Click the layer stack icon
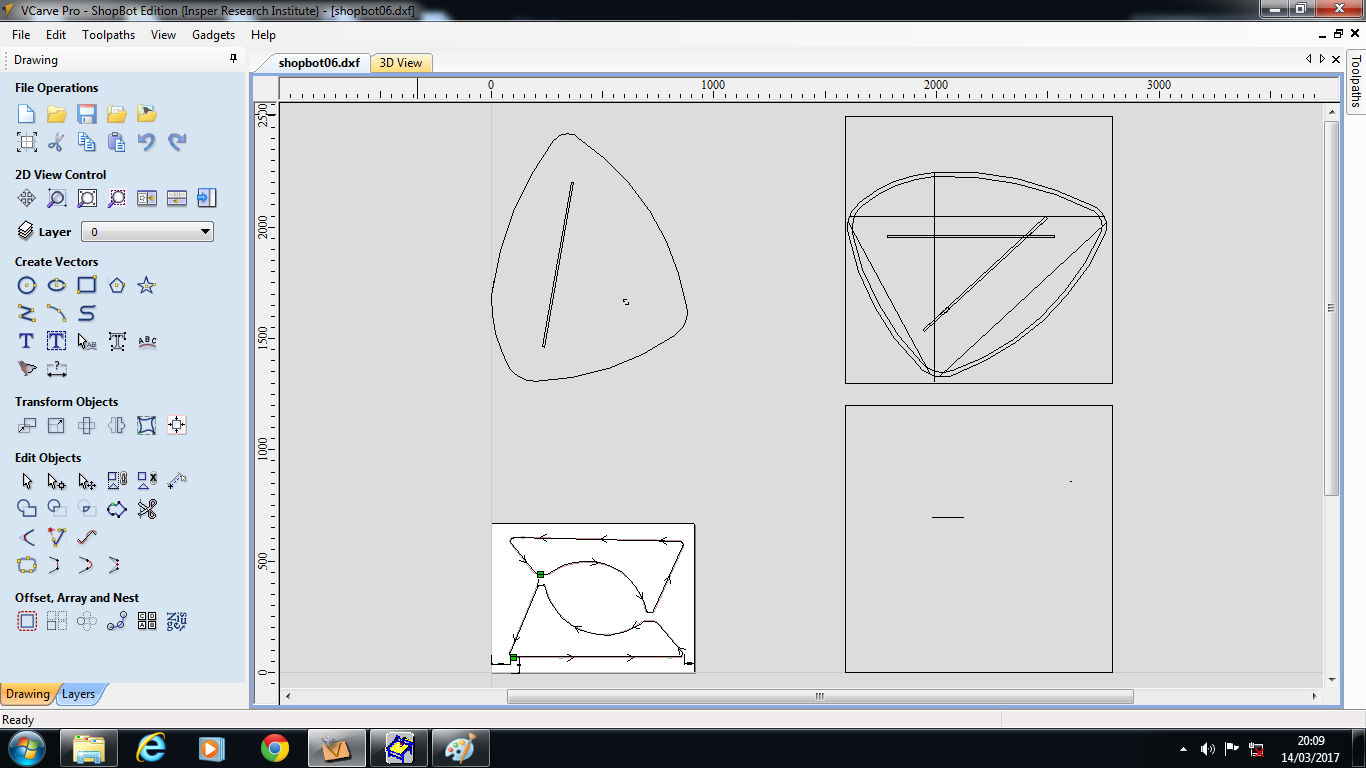Screen dimensions: 1366x768 pyautogui.click(x=26, y=231)
